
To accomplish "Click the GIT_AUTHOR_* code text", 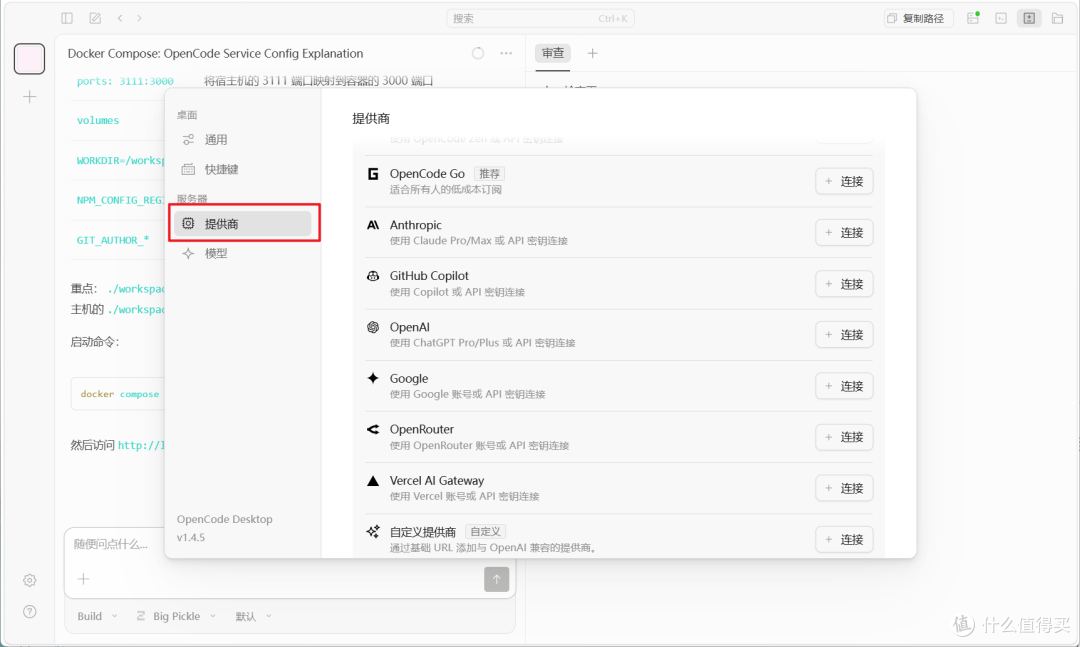I will [x=112, y=240].
